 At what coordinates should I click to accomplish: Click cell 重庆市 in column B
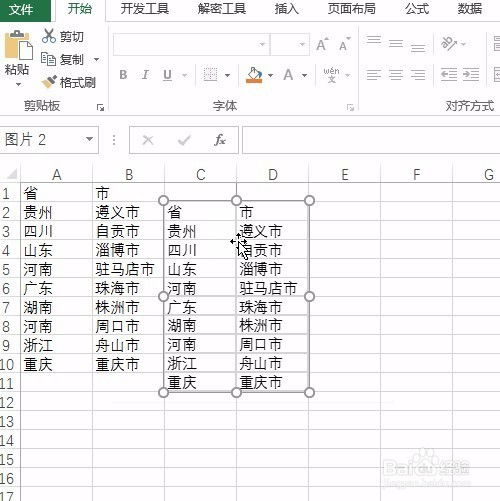click(128, 364)
